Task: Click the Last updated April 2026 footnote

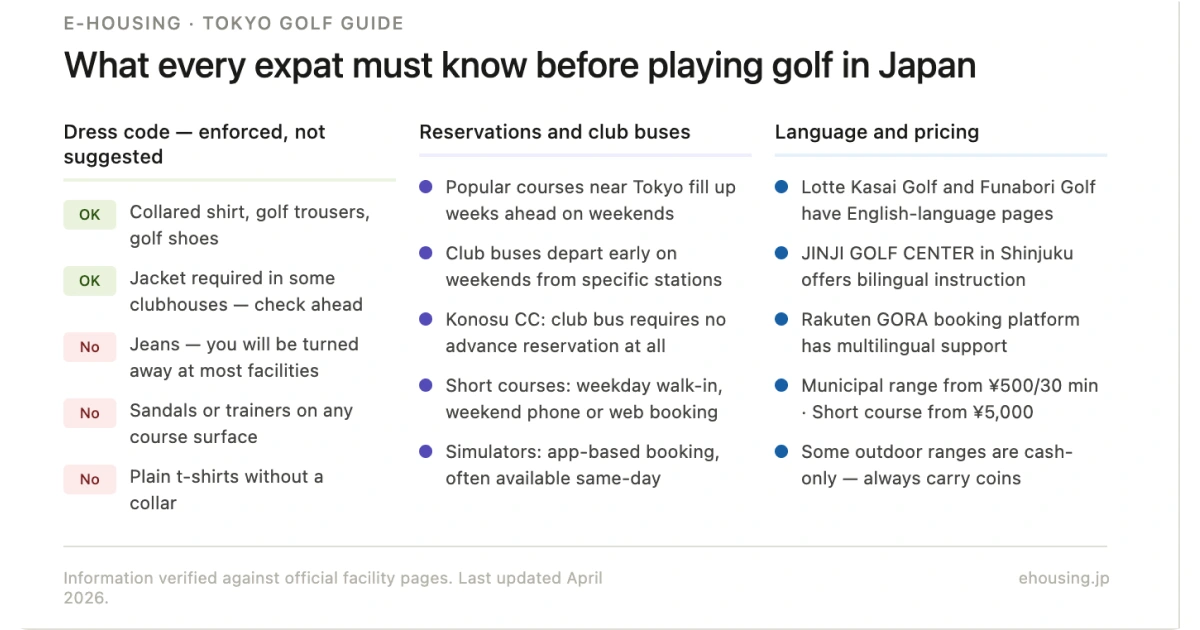Action: 333,588
